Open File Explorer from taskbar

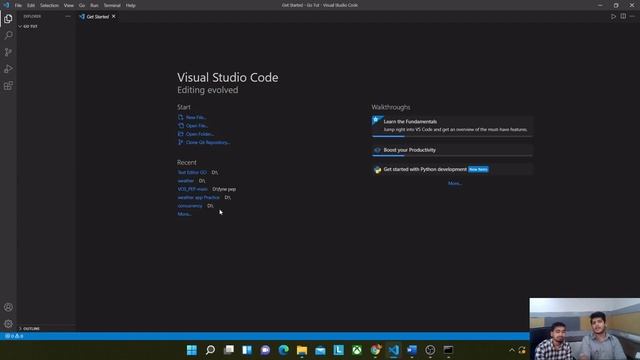302,350
